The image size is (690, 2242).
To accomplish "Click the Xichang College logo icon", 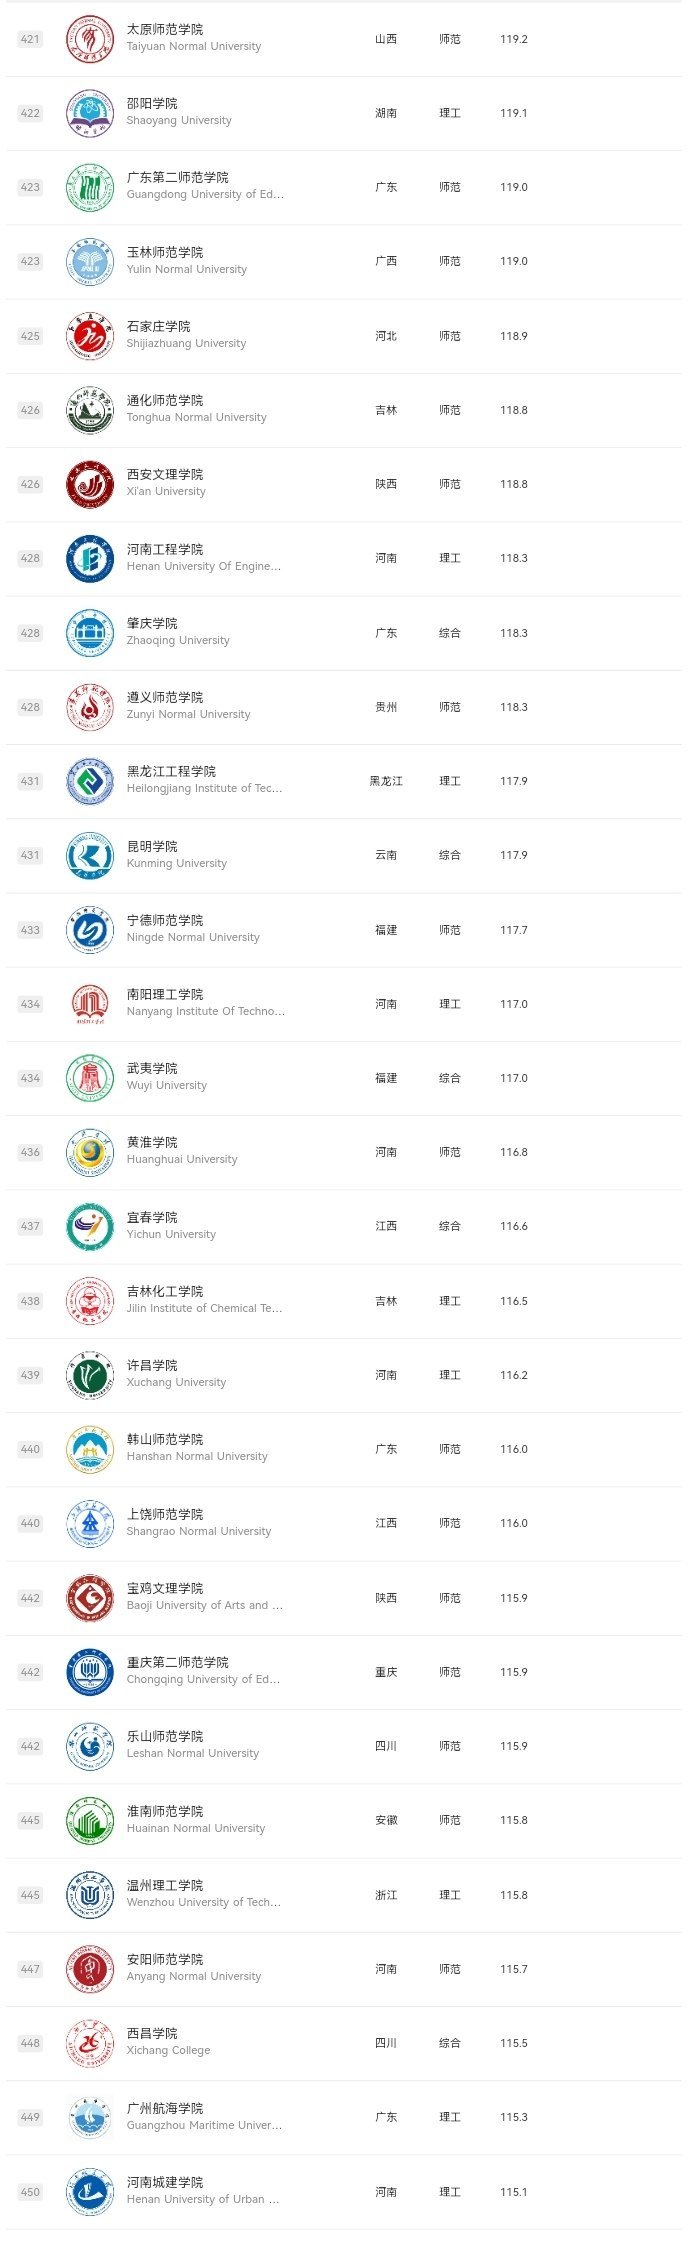I will click(x=89, y=2043).
